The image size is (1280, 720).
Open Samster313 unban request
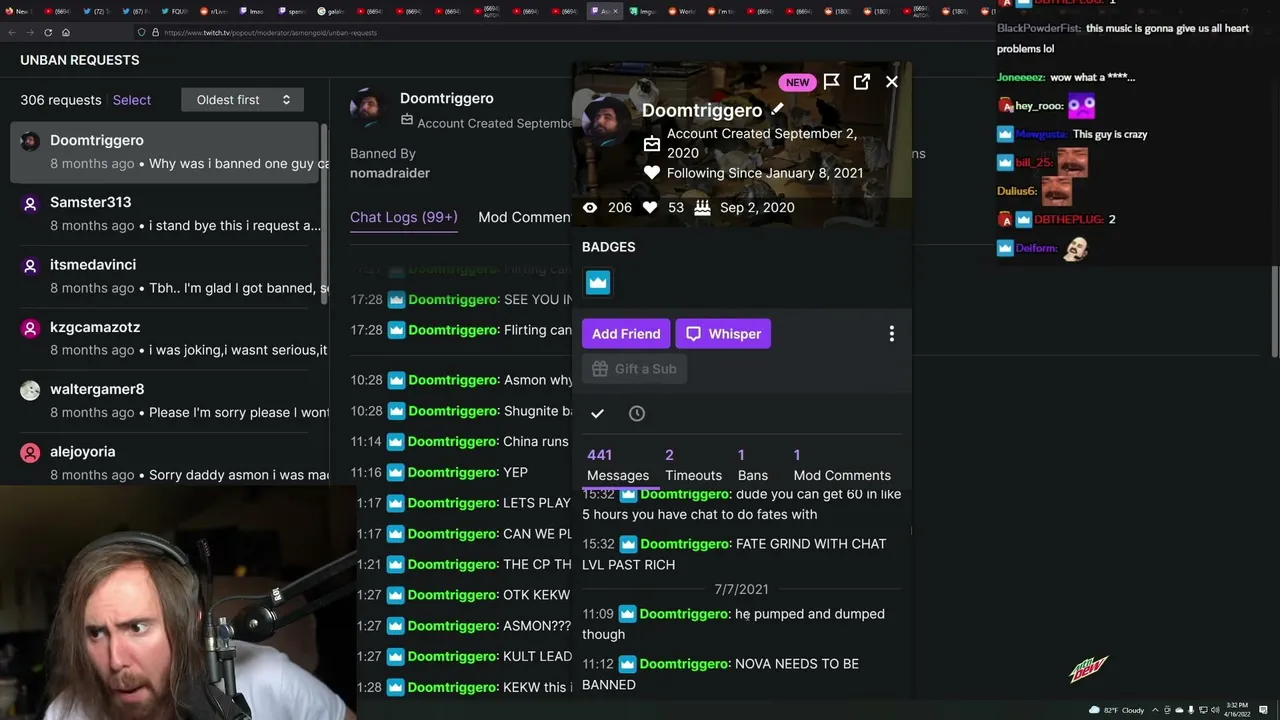tap(165, 214)
